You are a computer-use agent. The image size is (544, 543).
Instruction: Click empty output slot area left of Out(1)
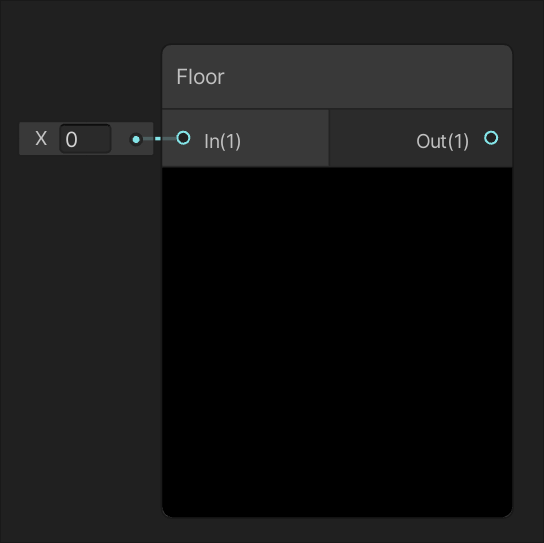371,139
